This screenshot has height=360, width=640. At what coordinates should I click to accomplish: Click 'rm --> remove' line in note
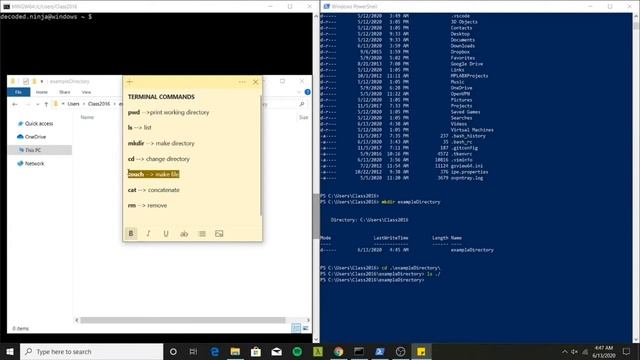(x=147, y=206)
